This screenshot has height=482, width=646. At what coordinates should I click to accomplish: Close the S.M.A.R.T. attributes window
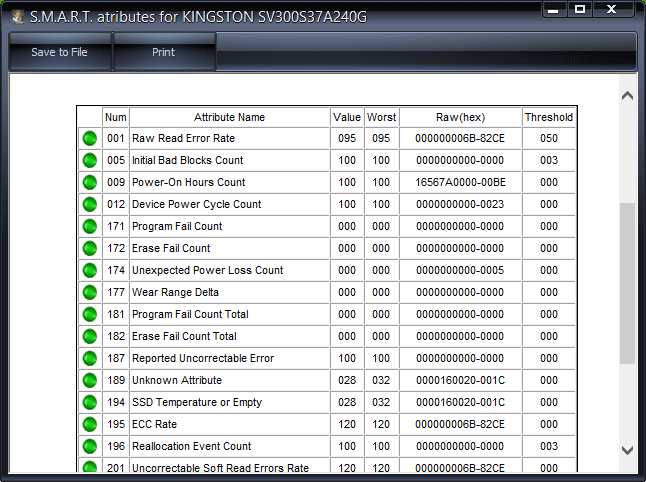[x=612, y=9]
